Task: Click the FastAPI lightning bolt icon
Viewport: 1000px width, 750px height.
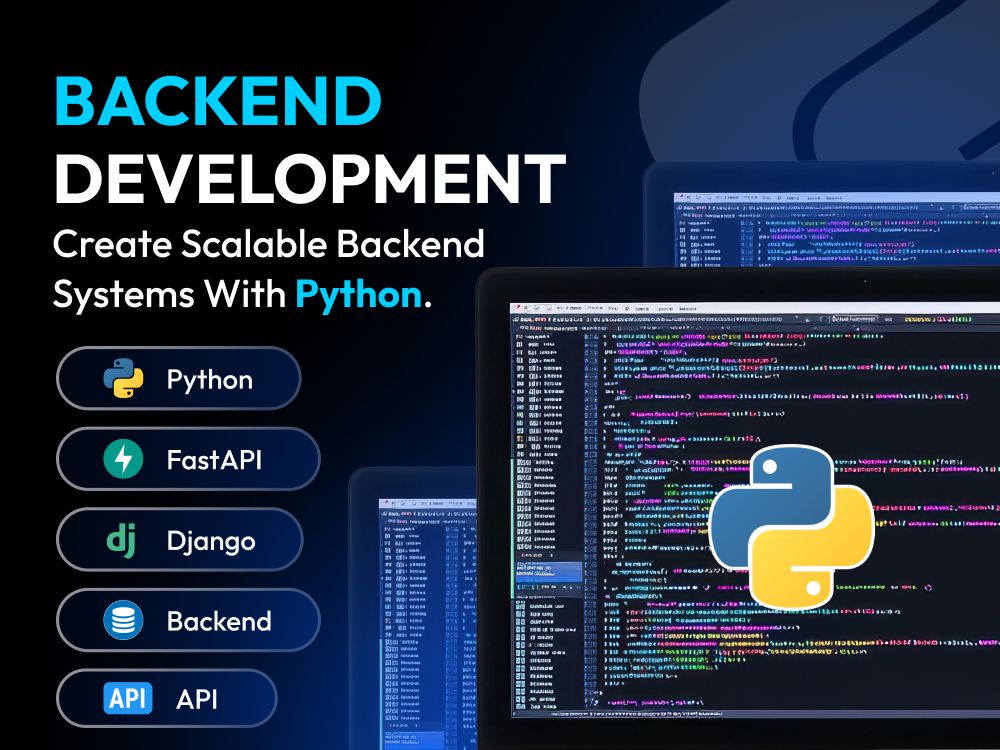Action: tap(123, 459)
